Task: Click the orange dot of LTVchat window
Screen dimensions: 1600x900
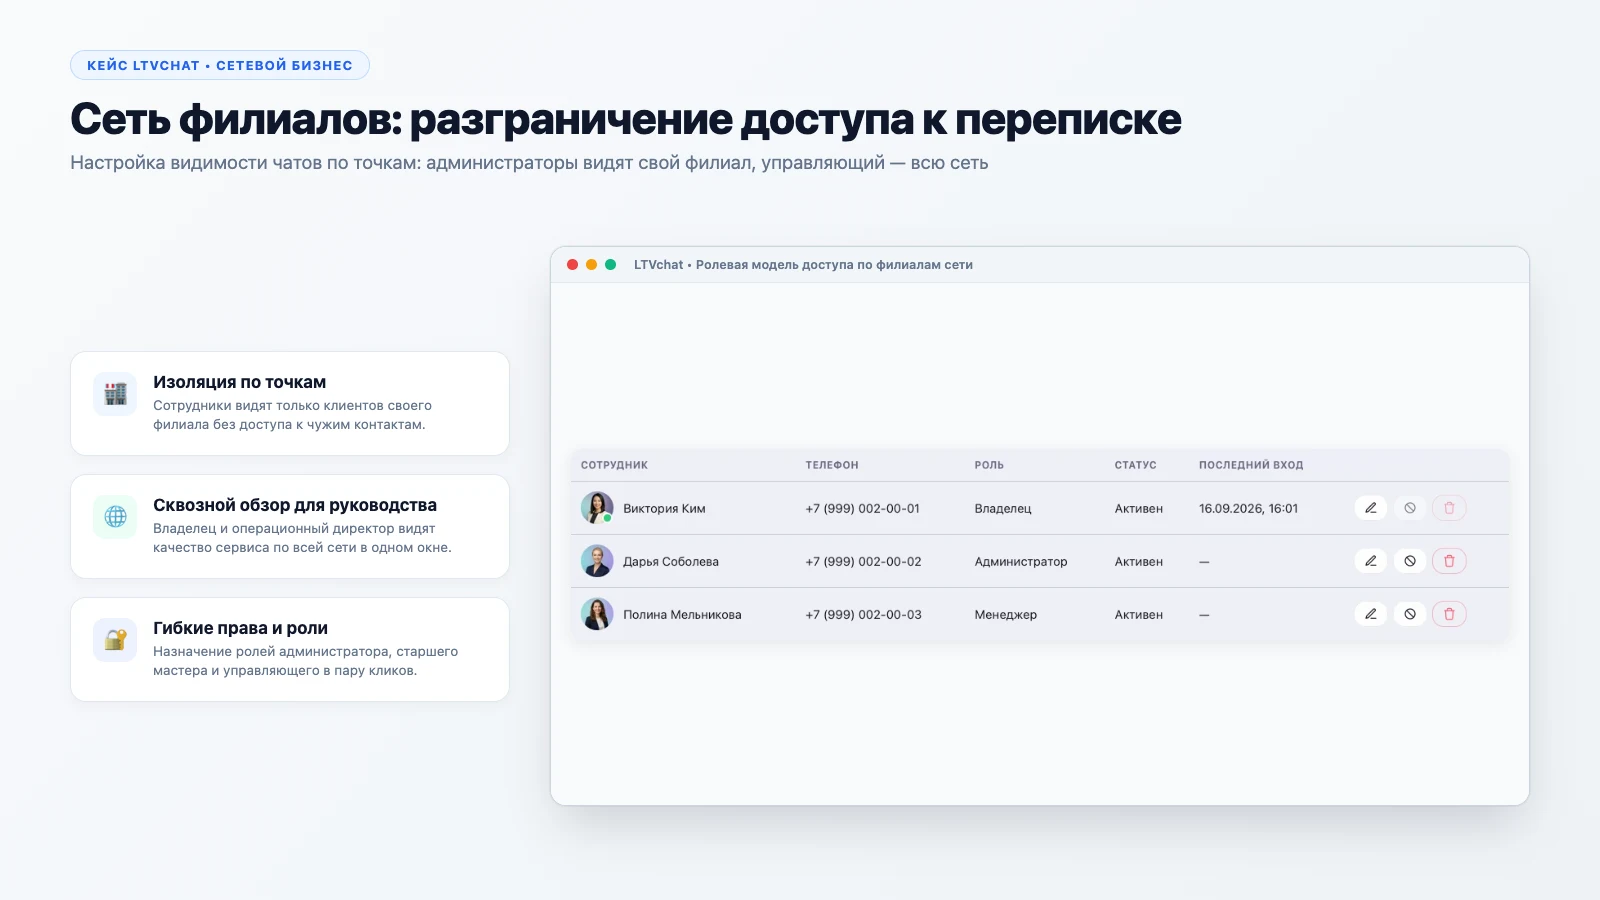Action: pyautogui.click(x=591, y=265)
